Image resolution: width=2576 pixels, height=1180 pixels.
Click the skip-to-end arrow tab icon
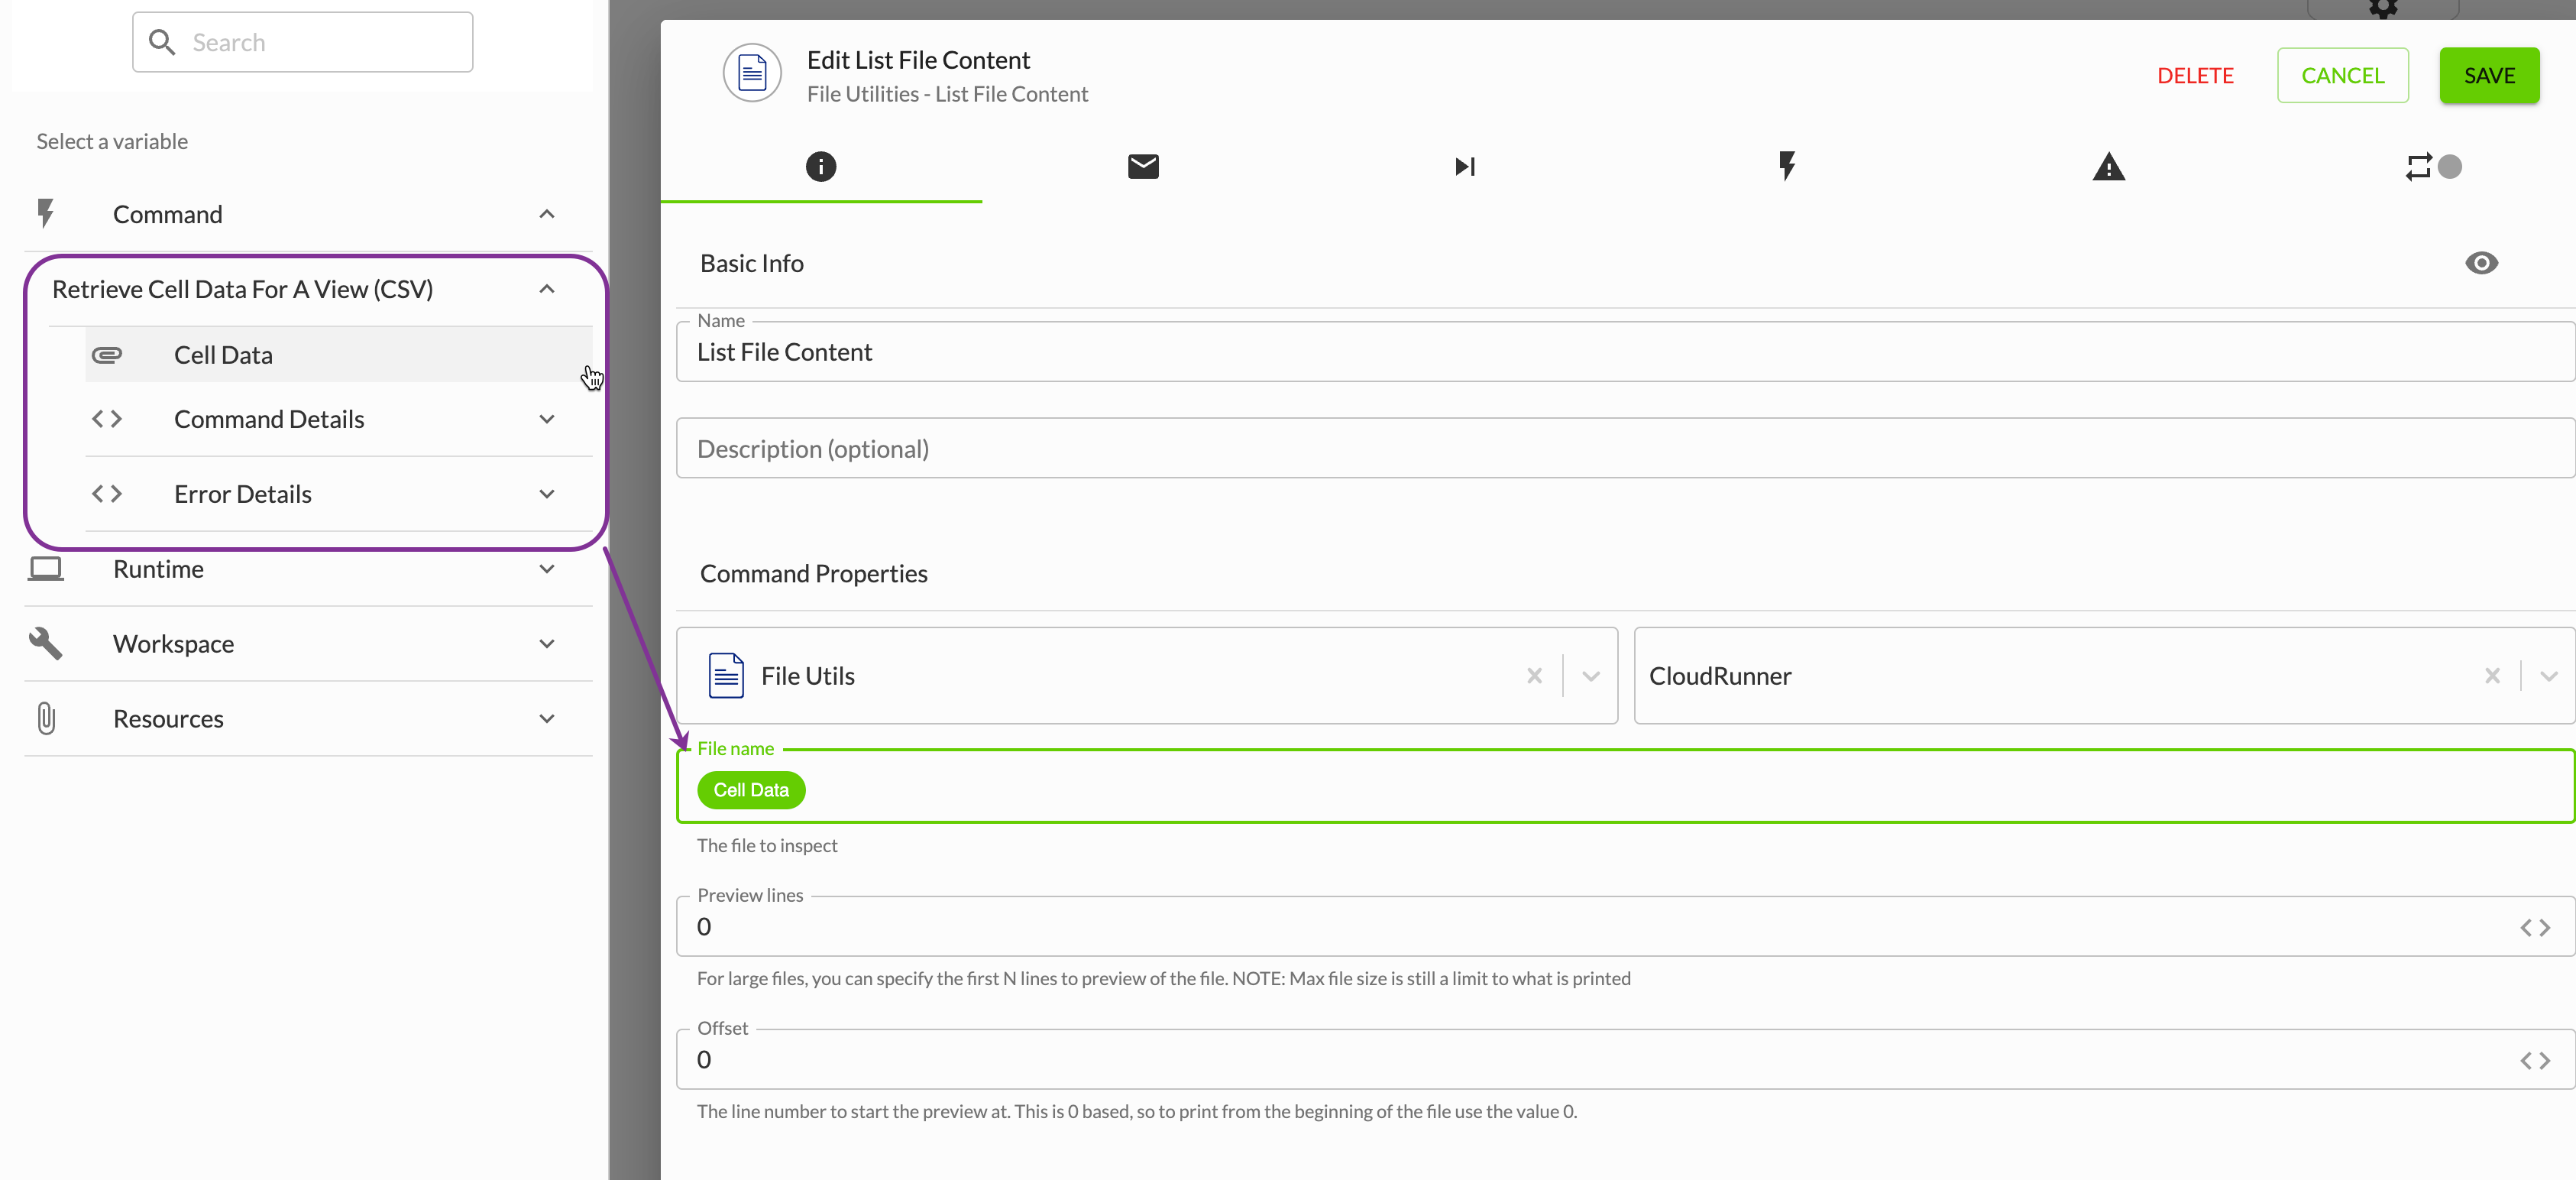coord(1465,166)
